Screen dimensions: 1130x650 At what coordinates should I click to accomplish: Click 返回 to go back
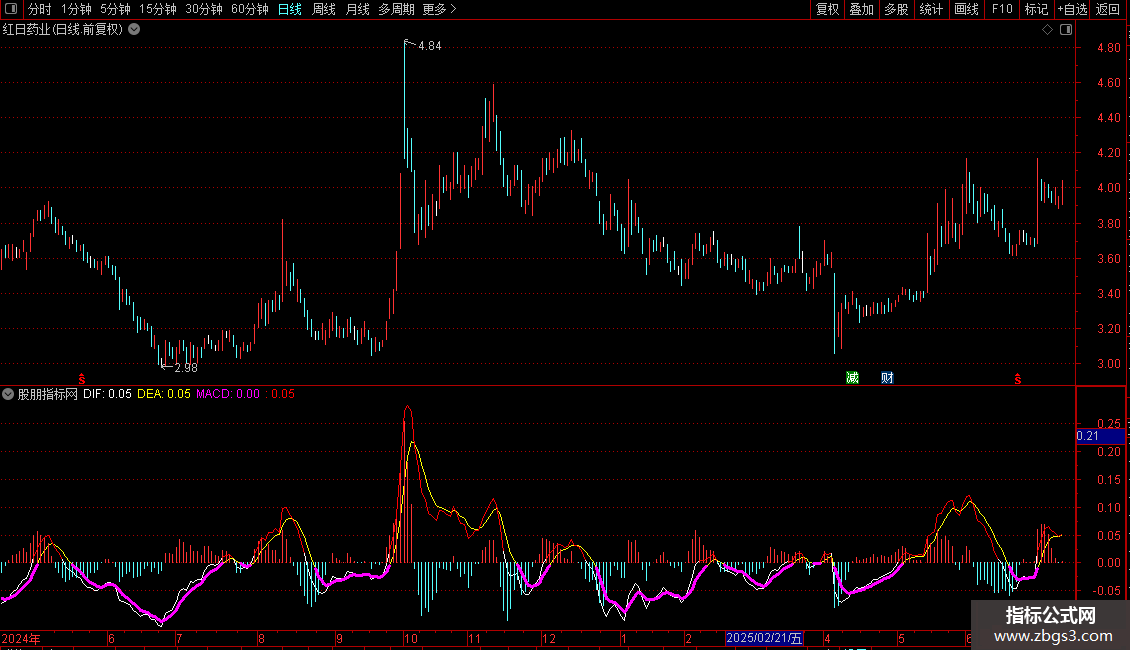[x=1108, y=9]
